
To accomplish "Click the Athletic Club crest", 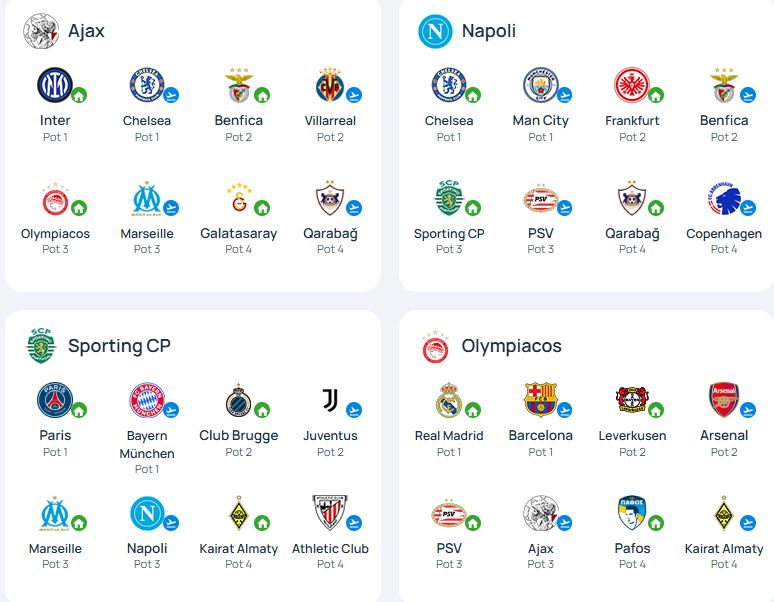I will pos(330,513).
